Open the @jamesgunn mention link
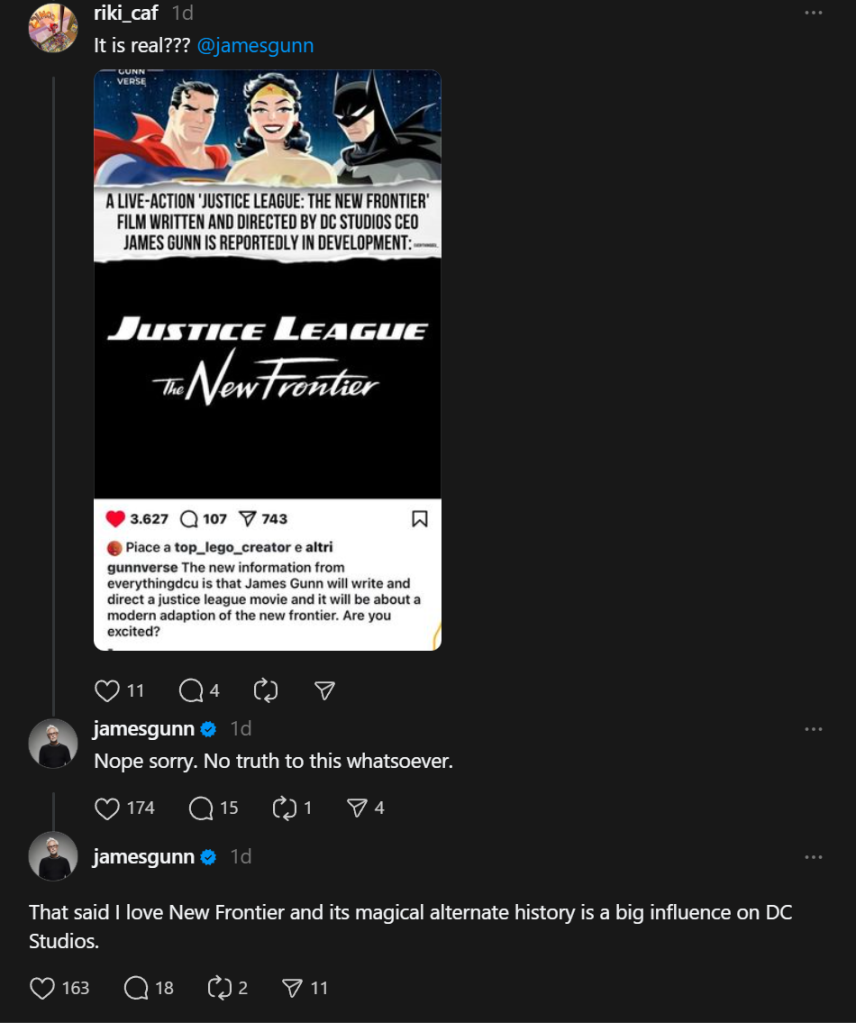The height and width of the screenshot is (1023, 856). point(256,46)
